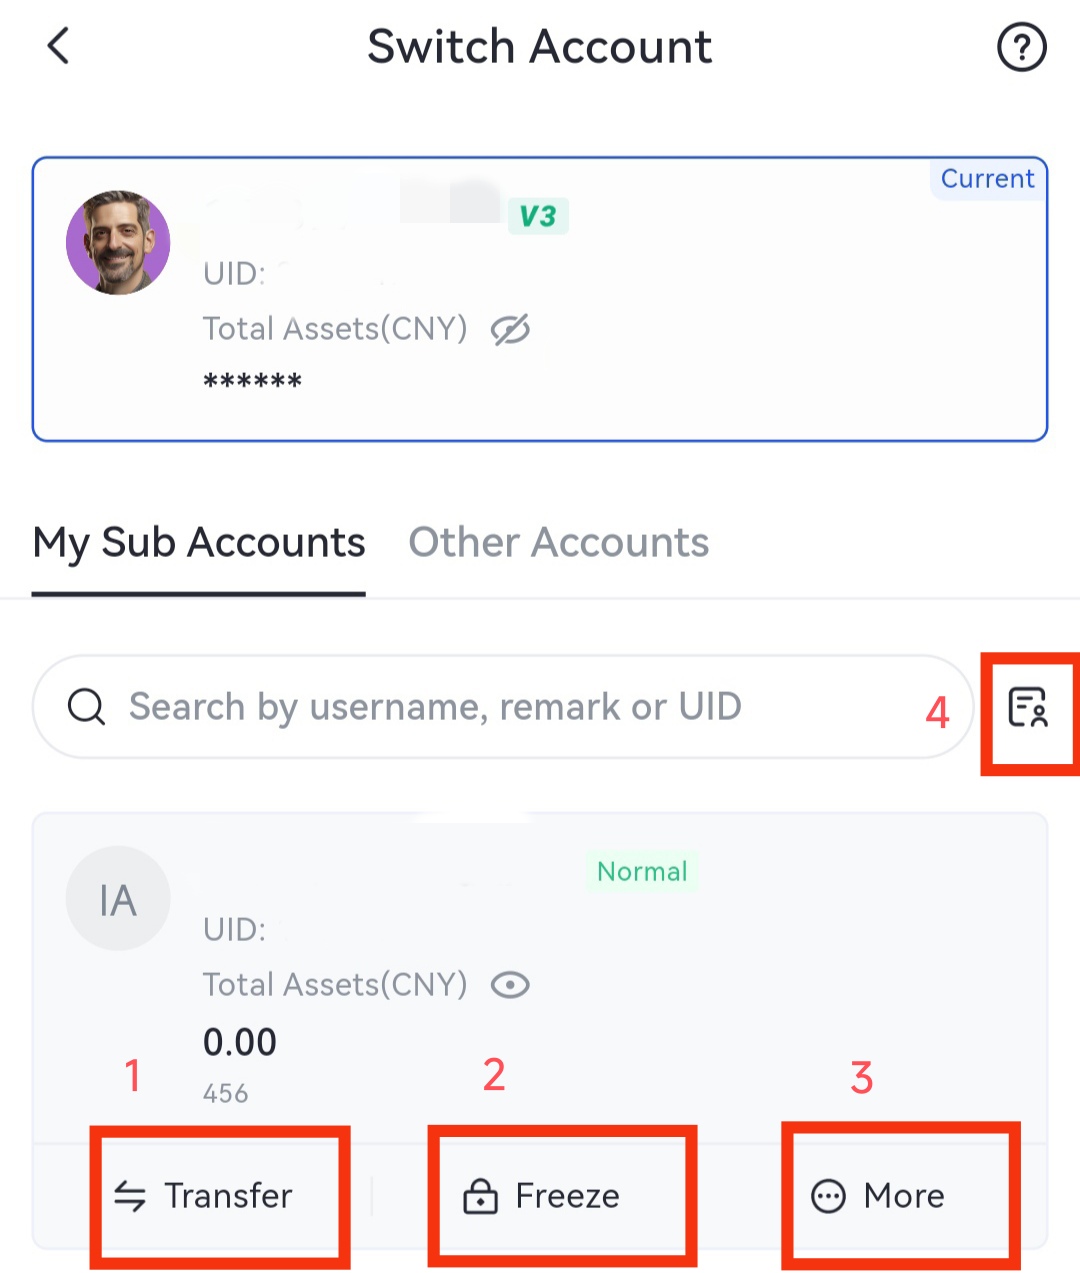This screenshot has height=1273, width=1080.
Task: Click the IA sub-account avatar
Action: pos(118,900)
